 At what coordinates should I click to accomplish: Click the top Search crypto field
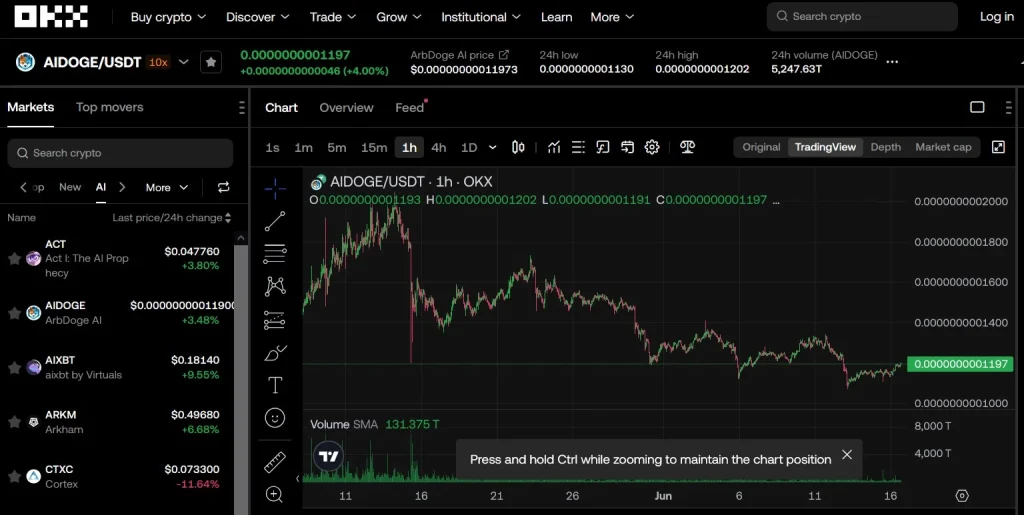pos(862,16)
